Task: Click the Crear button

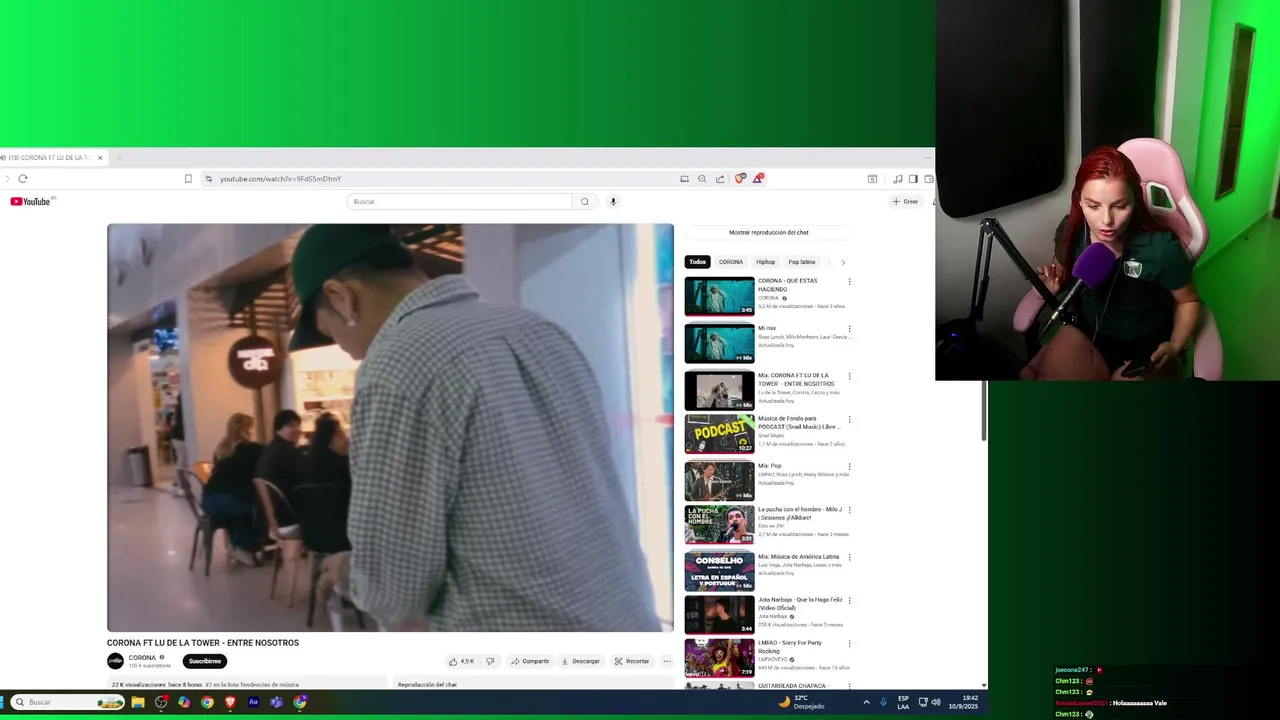Action: pyautogui.click(x=905, y=201)
